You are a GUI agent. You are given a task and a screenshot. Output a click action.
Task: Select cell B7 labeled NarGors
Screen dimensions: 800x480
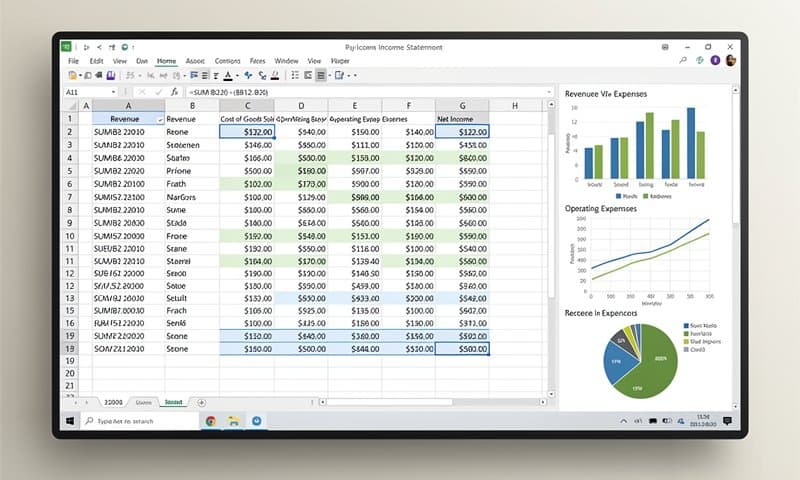point(192,197)
